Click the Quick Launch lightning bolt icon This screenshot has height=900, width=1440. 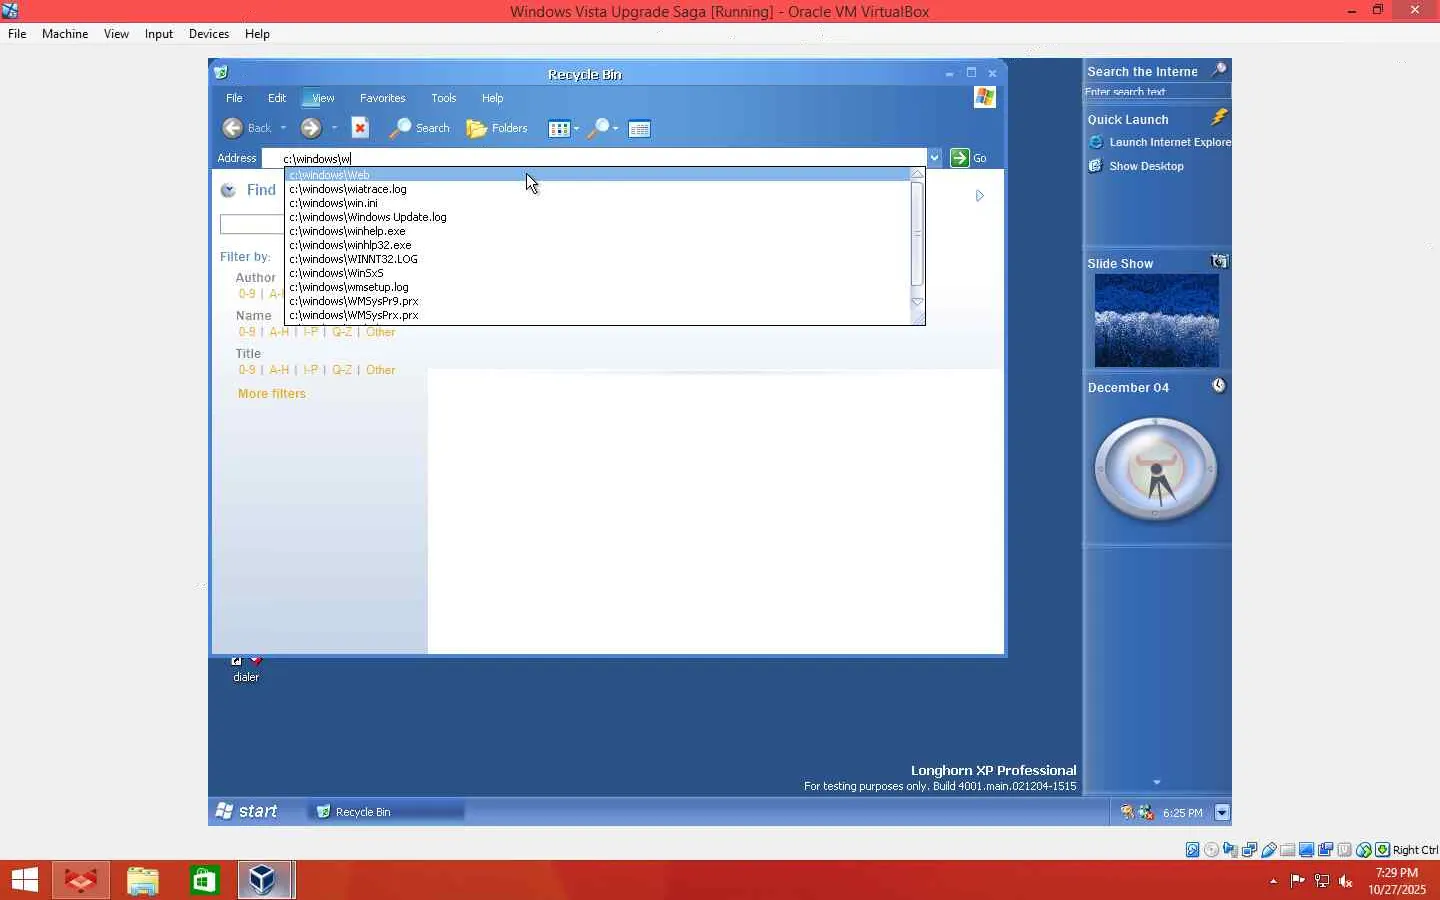(x=1219, y=118)
